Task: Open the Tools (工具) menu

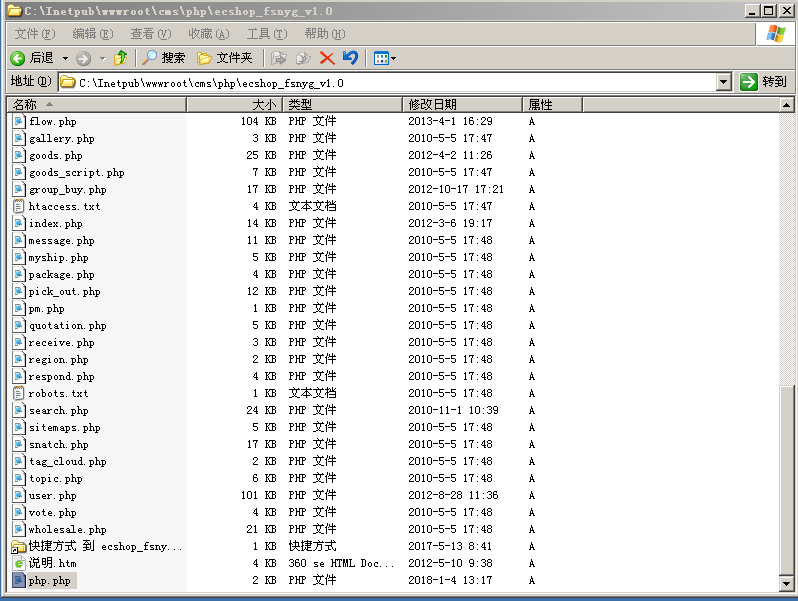Action: [x=267, y=34]
